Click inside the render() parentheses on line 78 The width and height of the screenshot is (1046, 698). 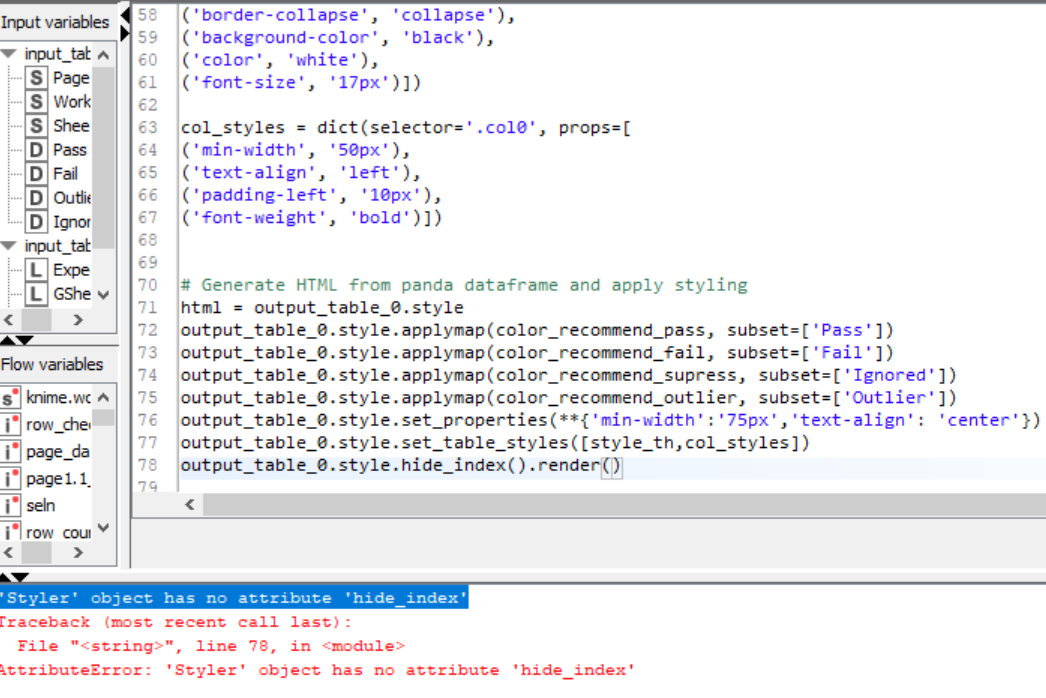point(612,467)
